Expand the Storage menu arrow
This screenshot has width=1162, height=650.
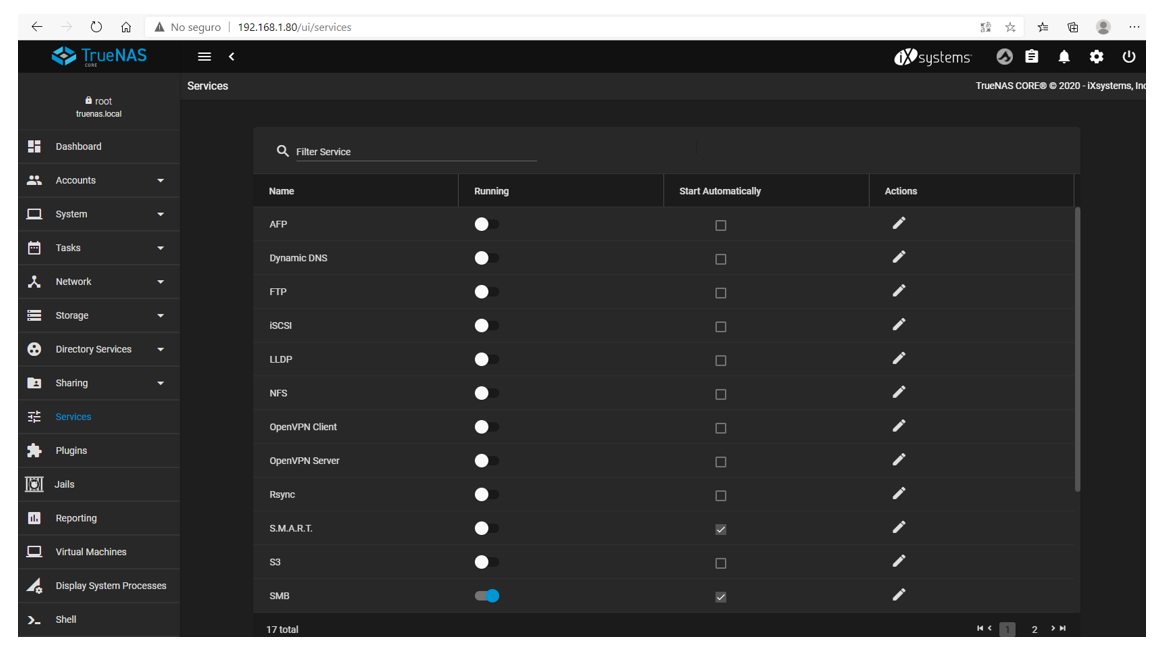(160, 315)
